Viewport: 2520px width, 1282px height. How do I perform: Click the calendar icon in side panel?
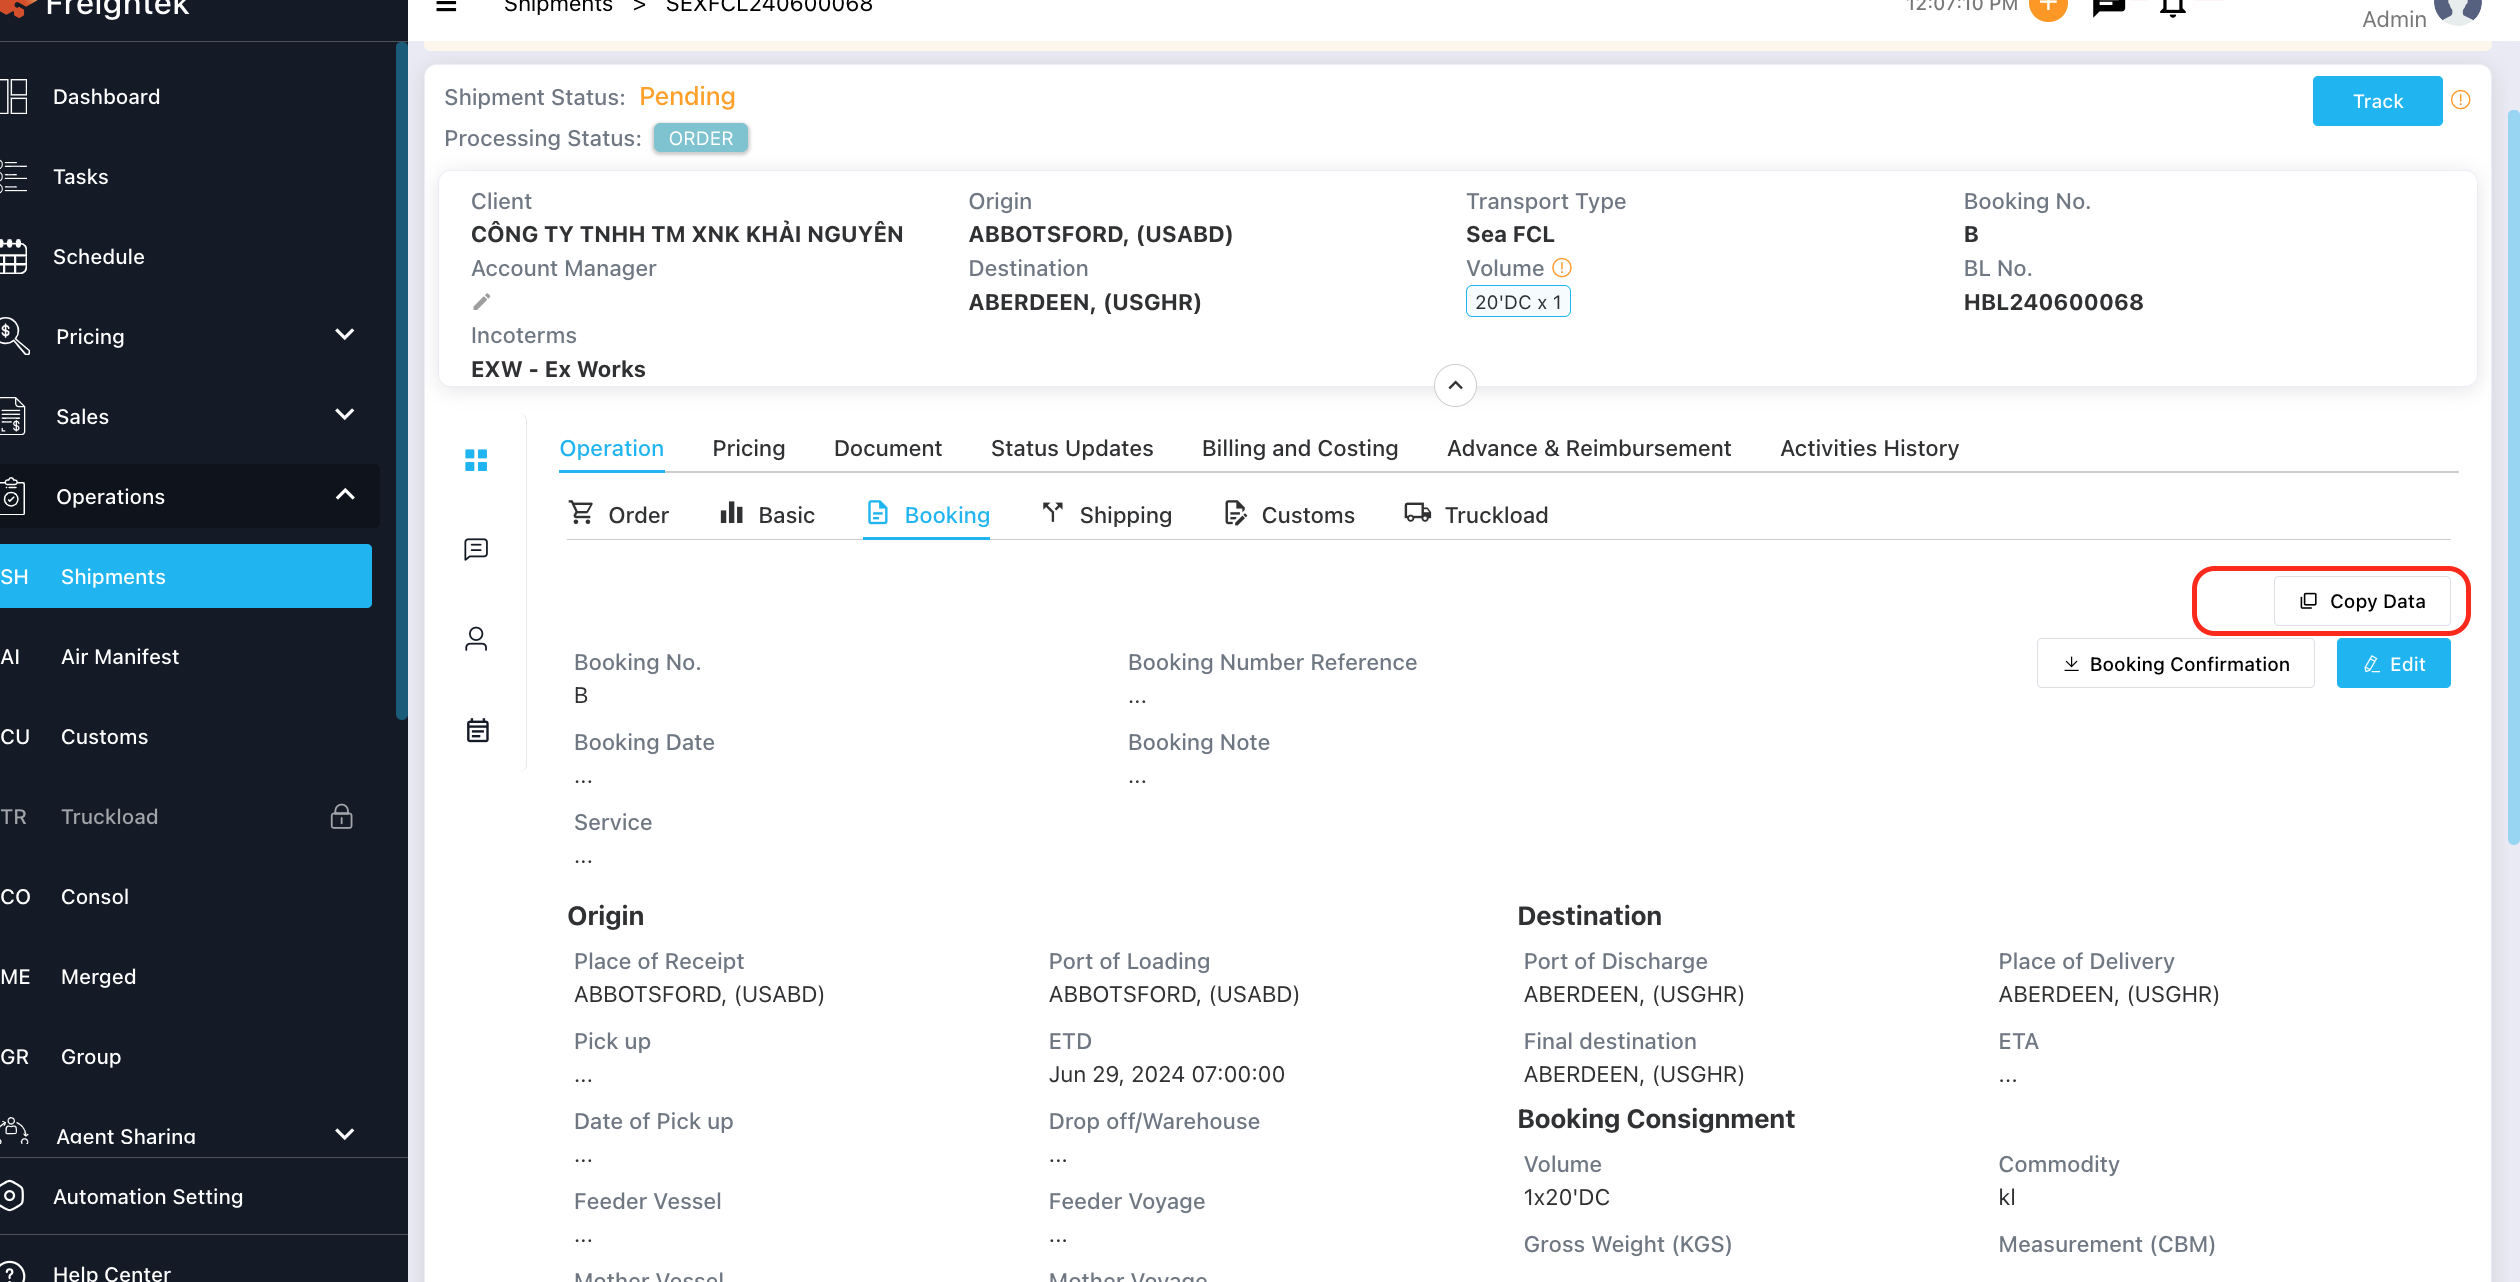click(477, 730)
